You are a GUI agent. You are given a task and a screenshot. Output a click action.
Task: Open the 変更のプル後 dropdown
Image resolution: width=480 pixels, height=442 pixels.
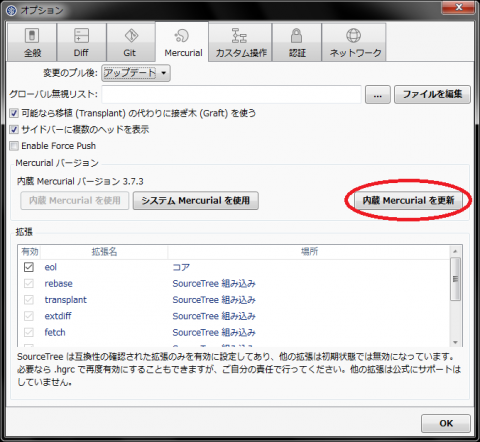pos(136,73)
